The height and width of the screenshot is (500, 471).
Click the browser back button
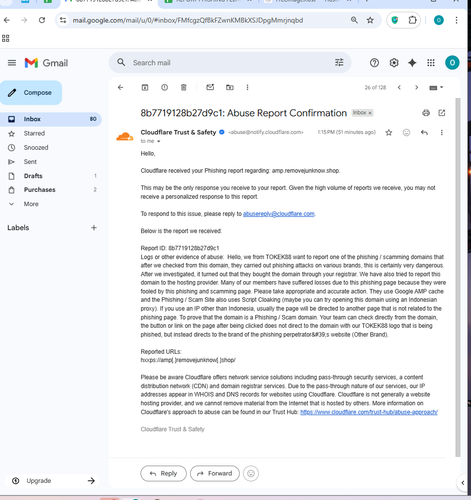tap(7, 20)
